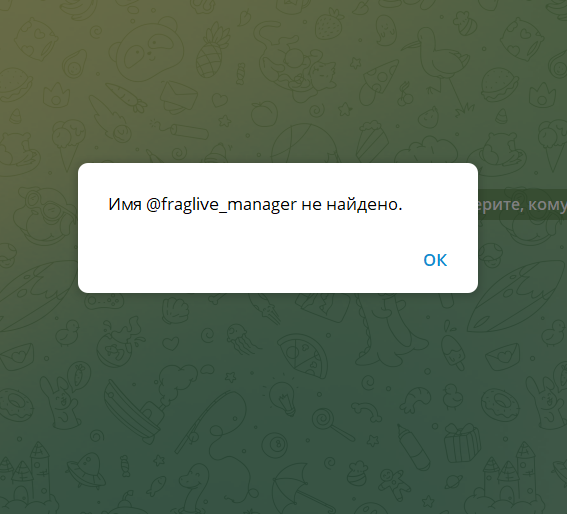The image size is (567, 514).
Task: Confirm the dialog with OK
Action: [435, 260]
